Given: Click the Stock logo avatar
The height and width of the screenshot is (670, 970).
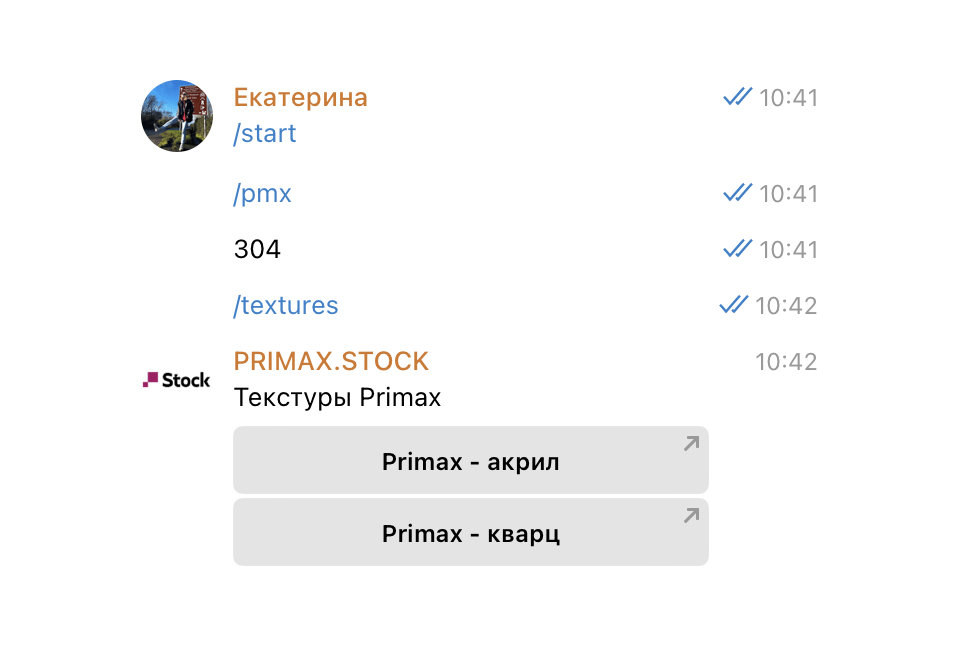Looking at the screenshot, I should click(177, 380).
